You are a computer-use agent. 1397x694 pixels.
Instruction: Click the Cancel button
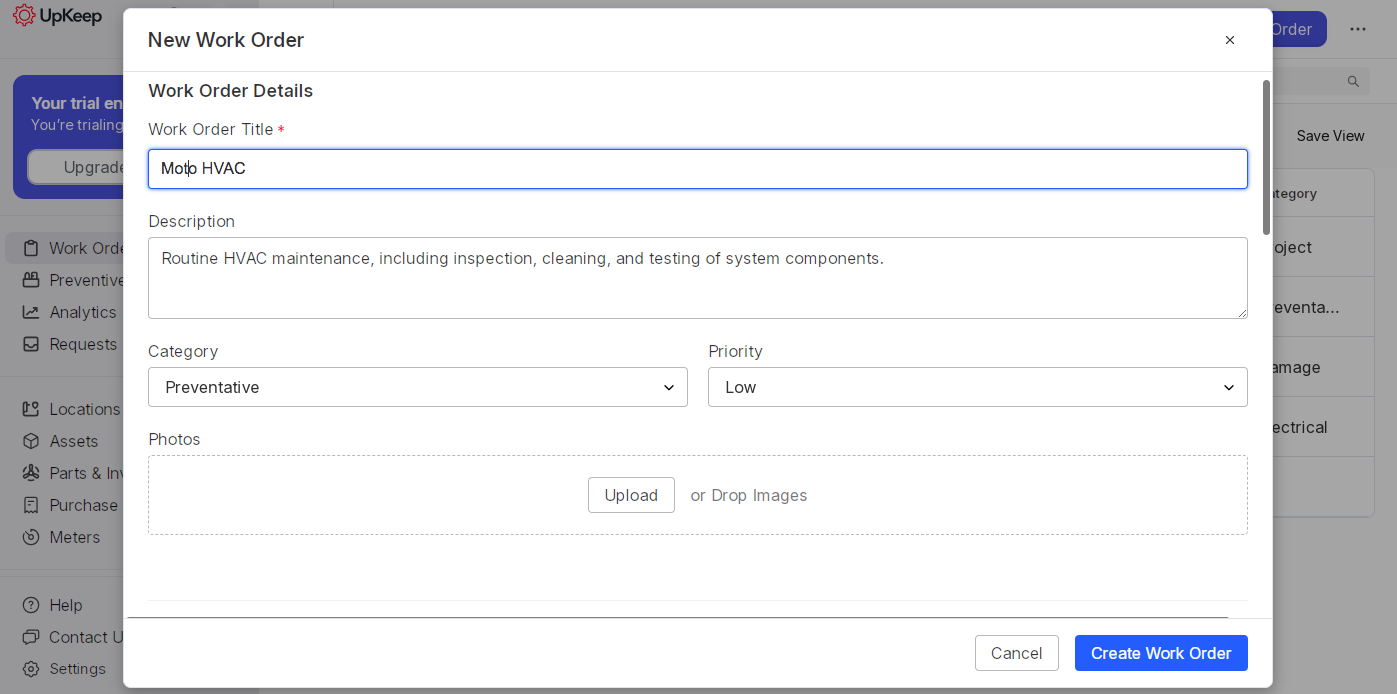coord(1016,653)
